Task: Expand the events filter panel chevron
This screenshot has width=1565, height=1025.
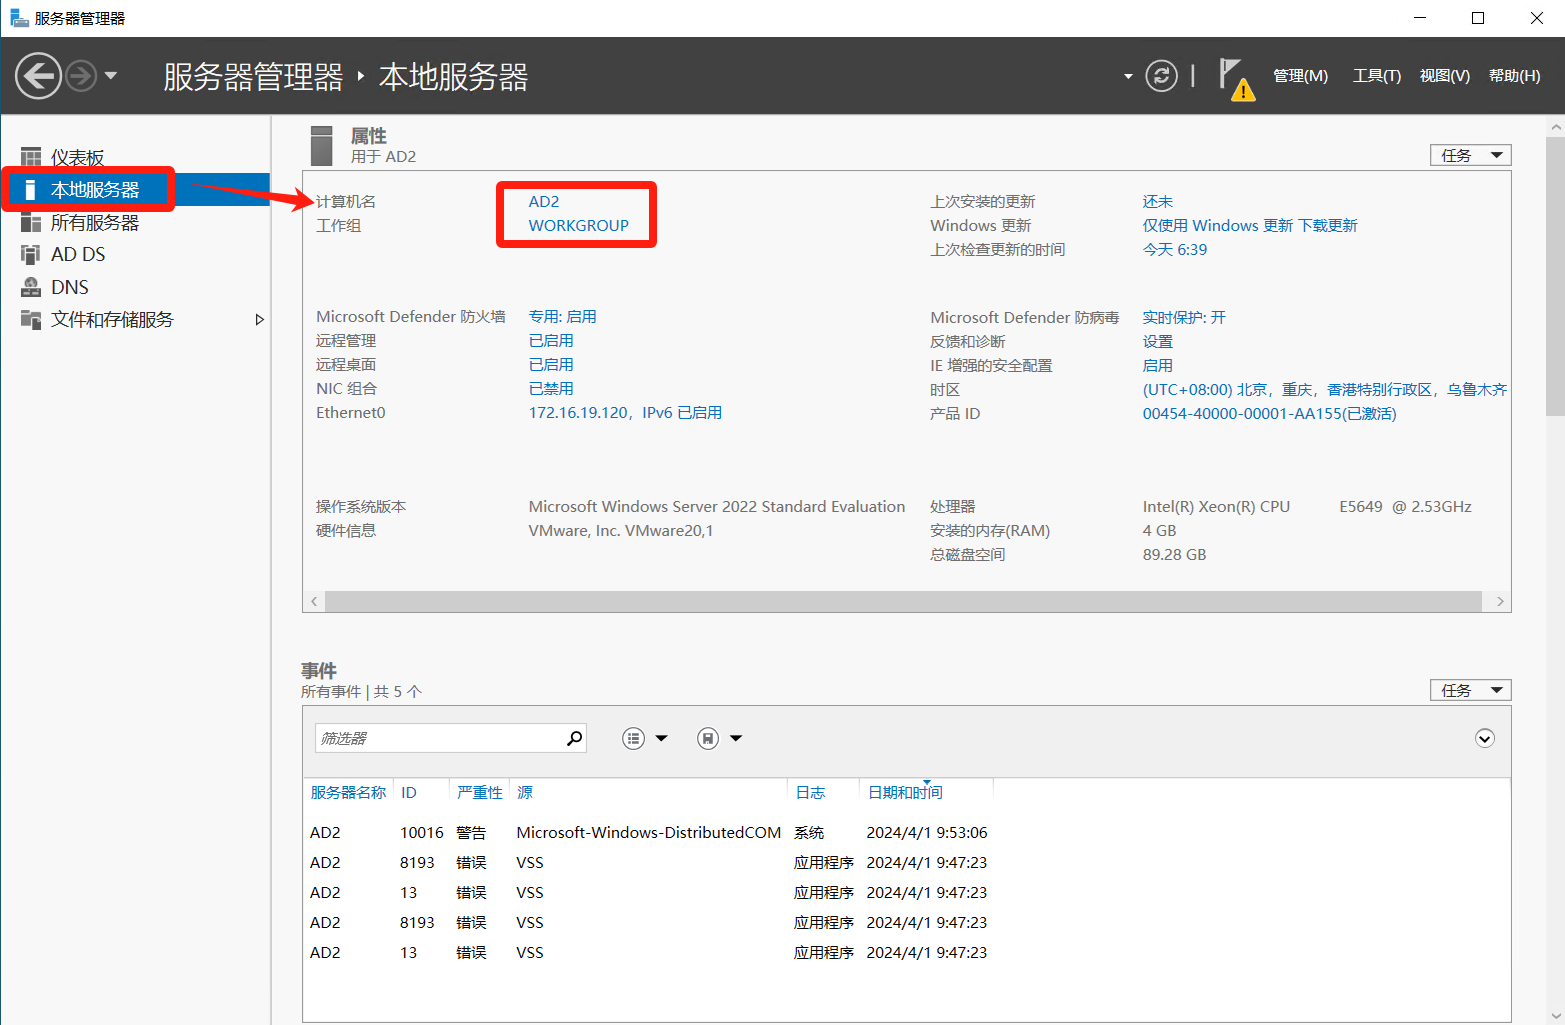Action: point(1484,738)
